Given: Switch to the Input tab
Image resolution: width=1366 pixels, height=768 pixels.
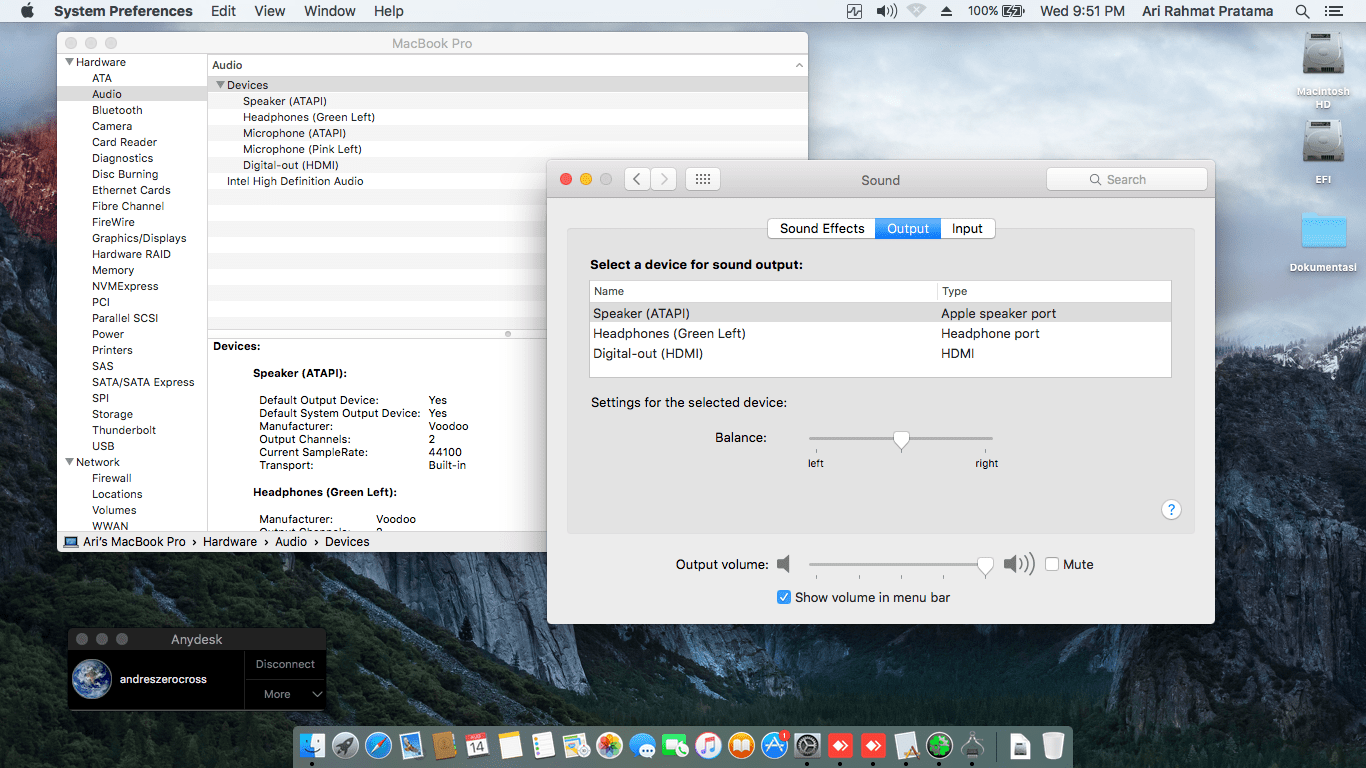Looking at the screenshot, I should click(x=967, y=228).
